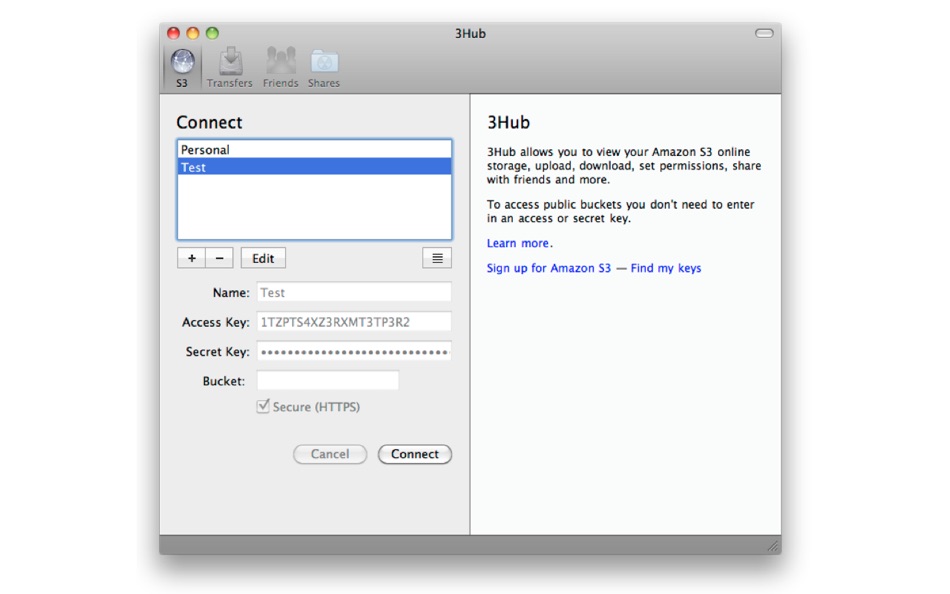
Task: Click the Edit button
Action: (x=263, y=258)
